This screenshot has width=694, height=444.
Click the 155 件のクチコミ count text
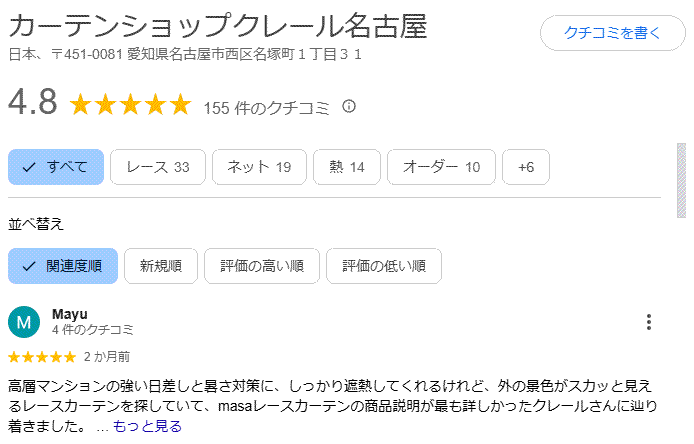click(x=266, y=108)
